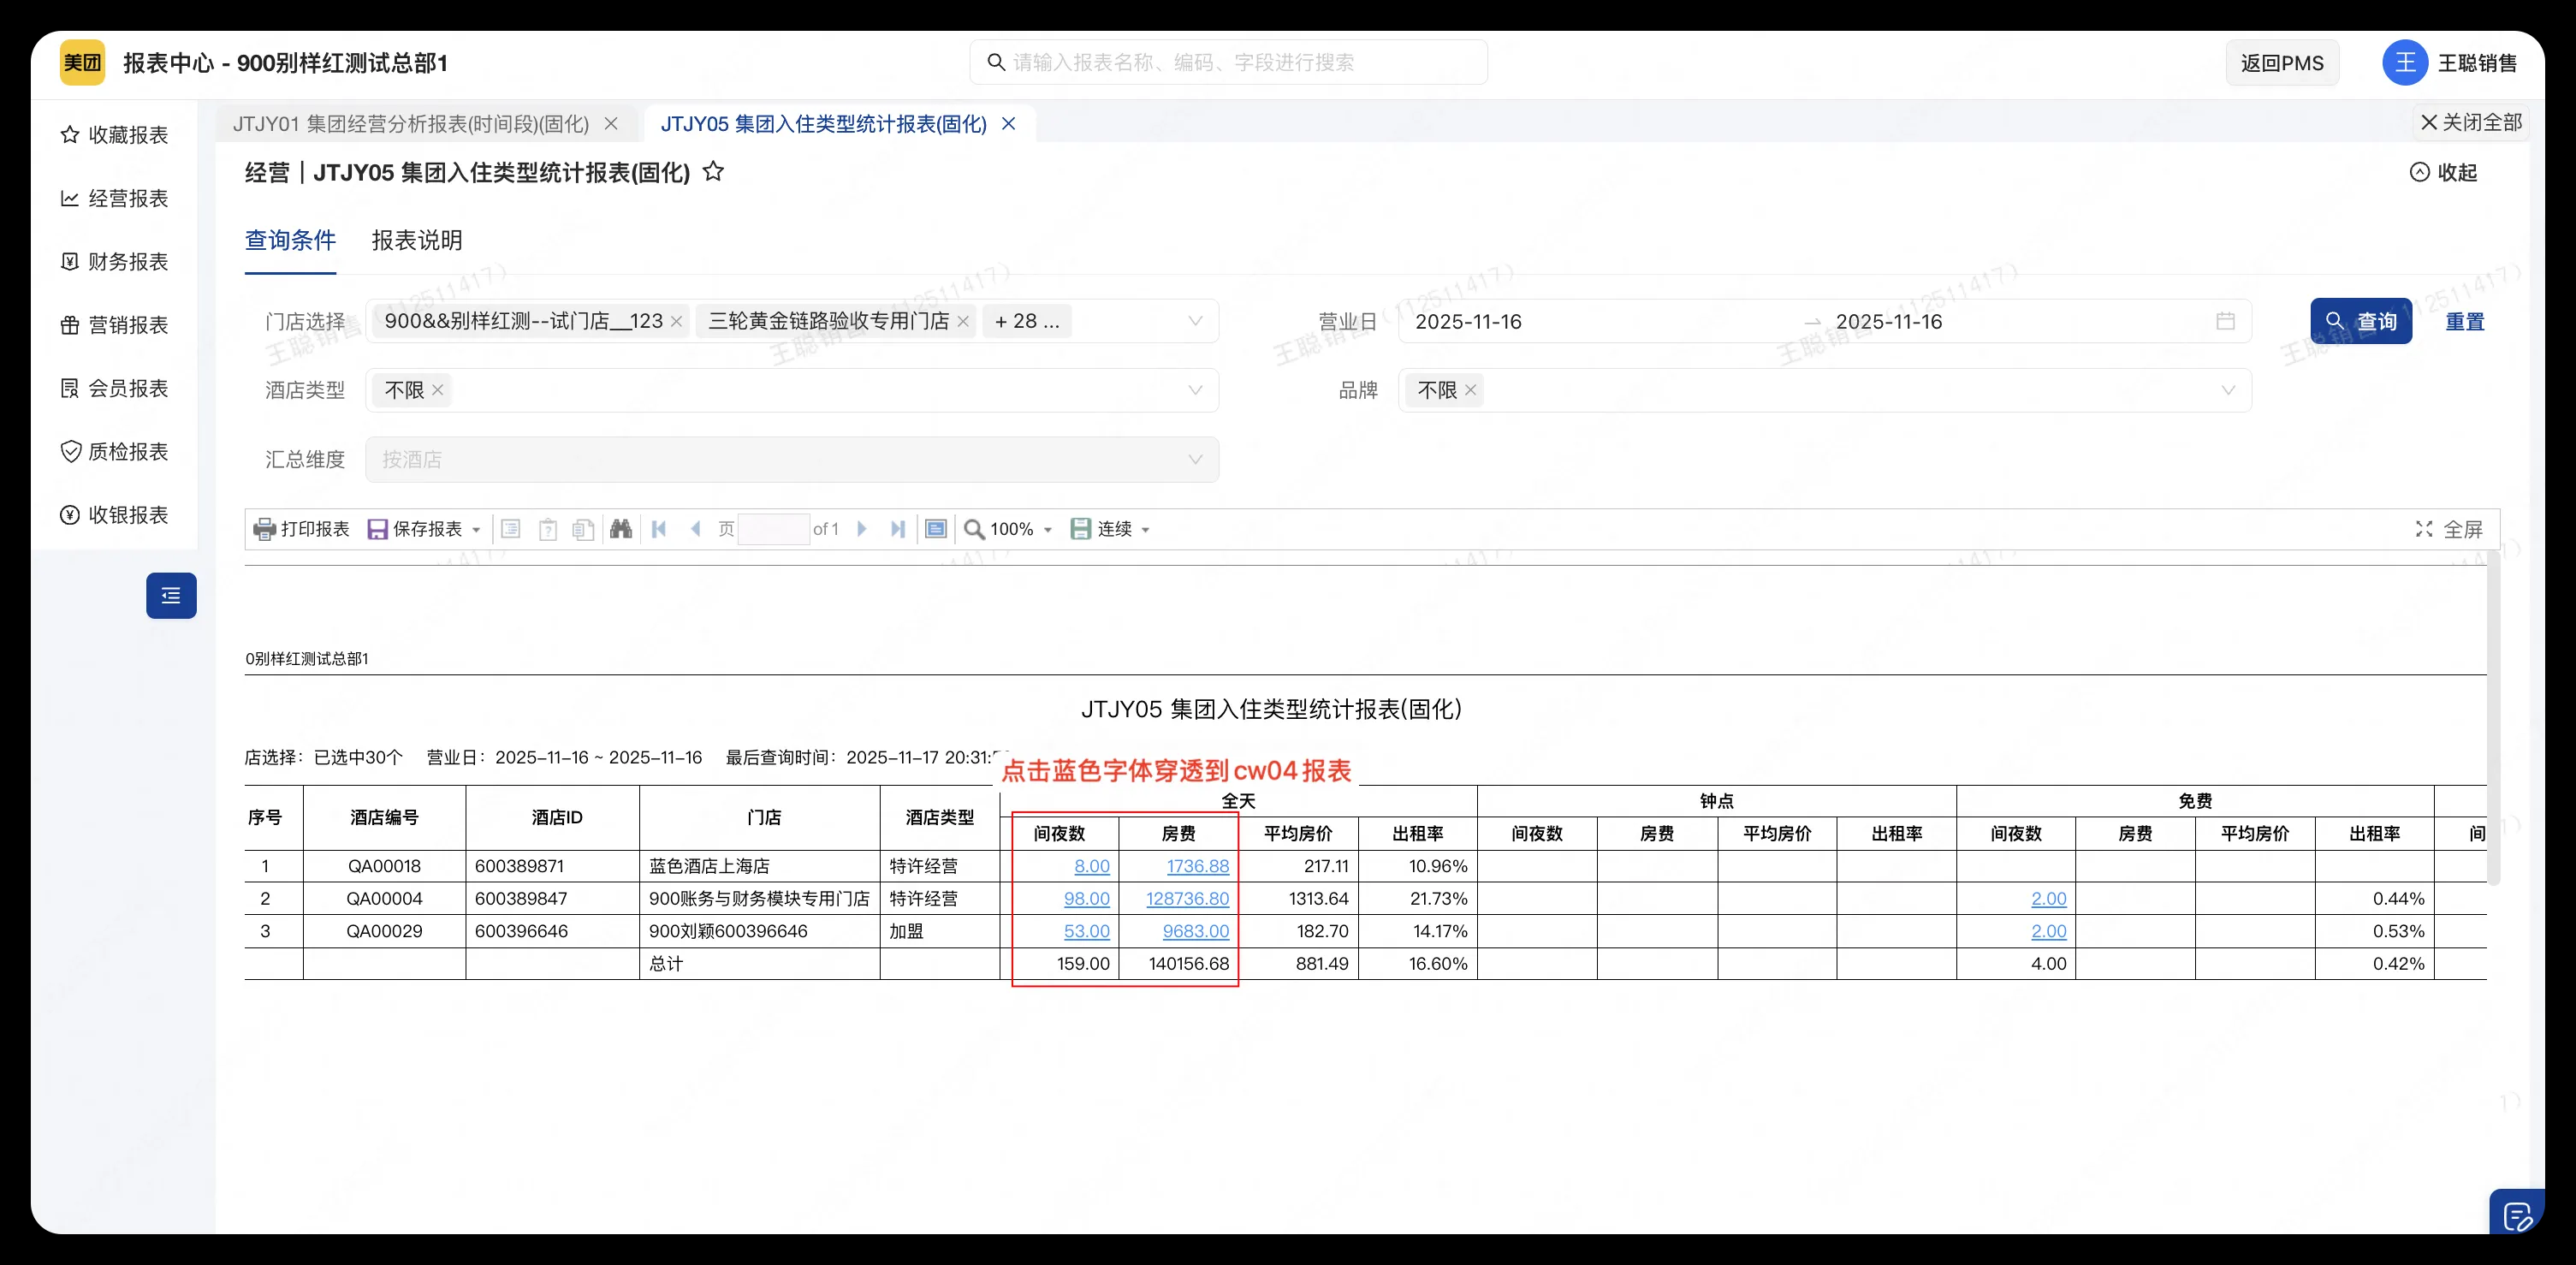This screenshot has width=2576, height=1265.
Task: Open the 质检报表 section
Action: point(115,451)
